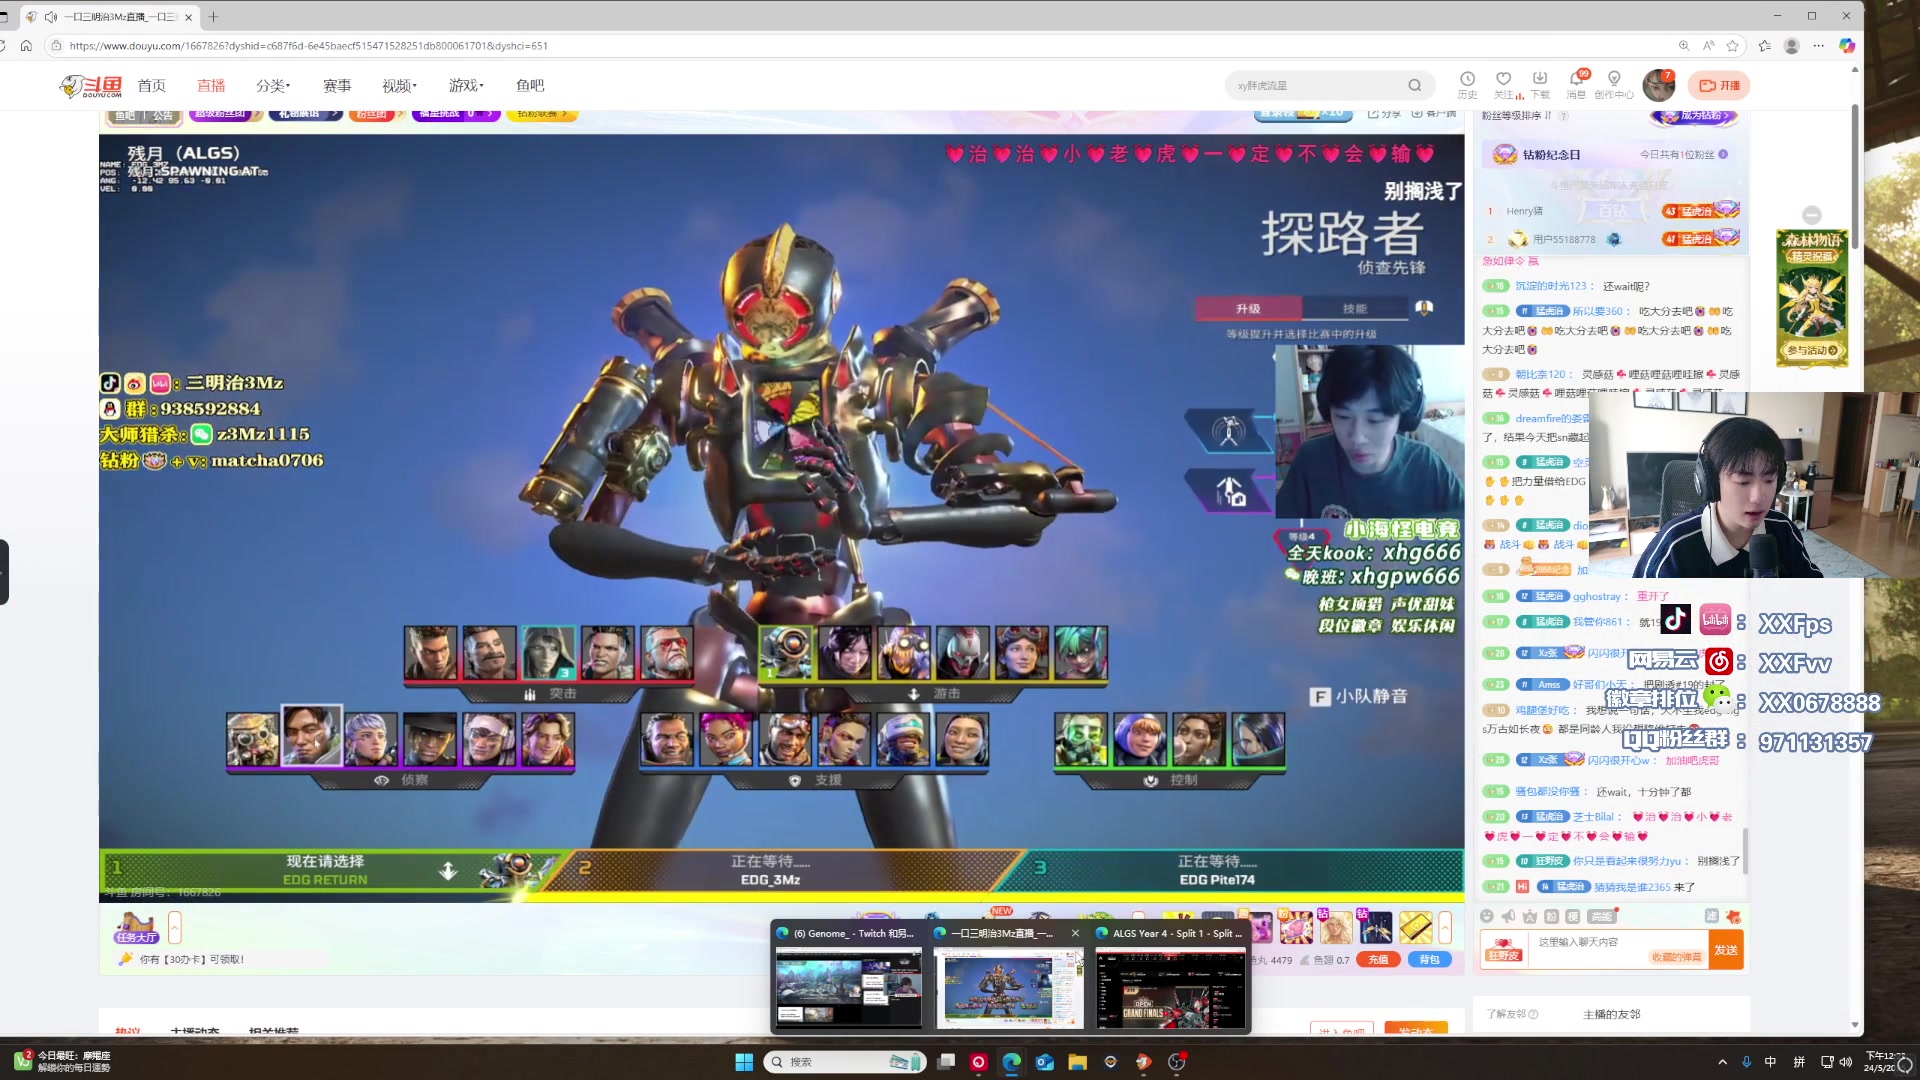Screen dimensions: 1920x1080
Task: Click the Edge icon on the taskbar
Action: 1011,1062
